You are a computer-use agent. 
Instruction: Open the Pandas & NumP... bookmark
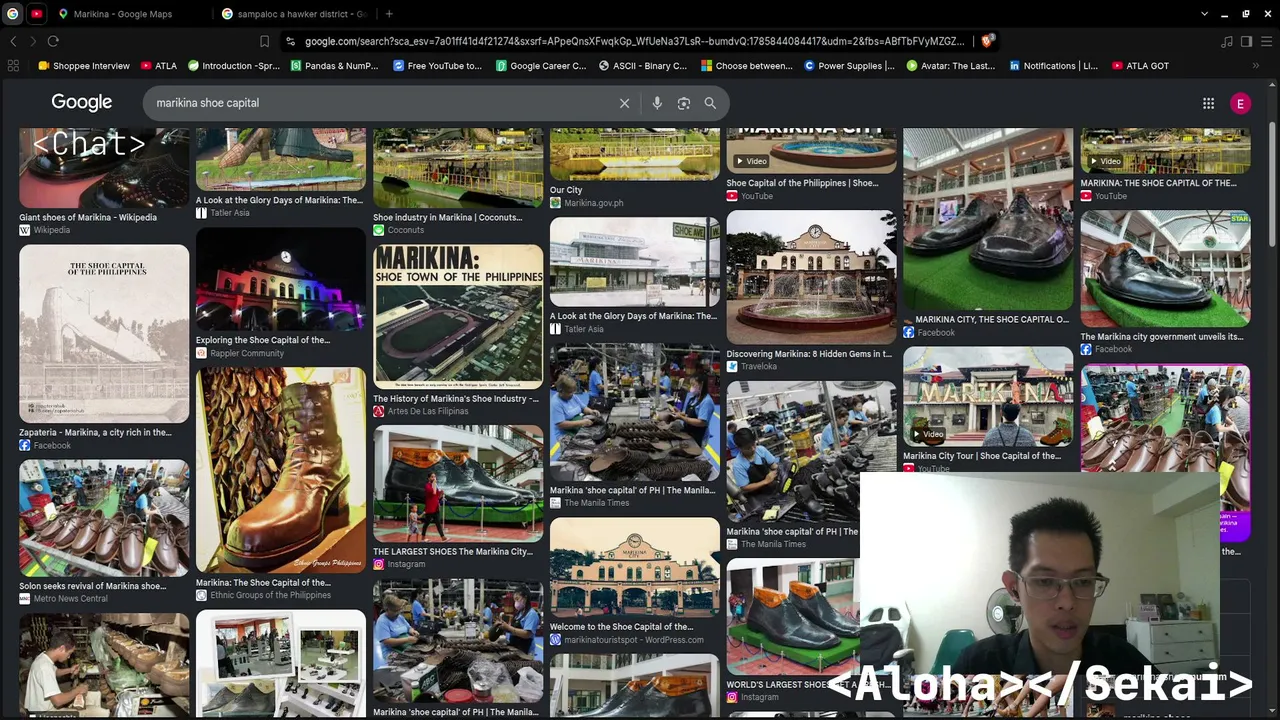[335, 66]
